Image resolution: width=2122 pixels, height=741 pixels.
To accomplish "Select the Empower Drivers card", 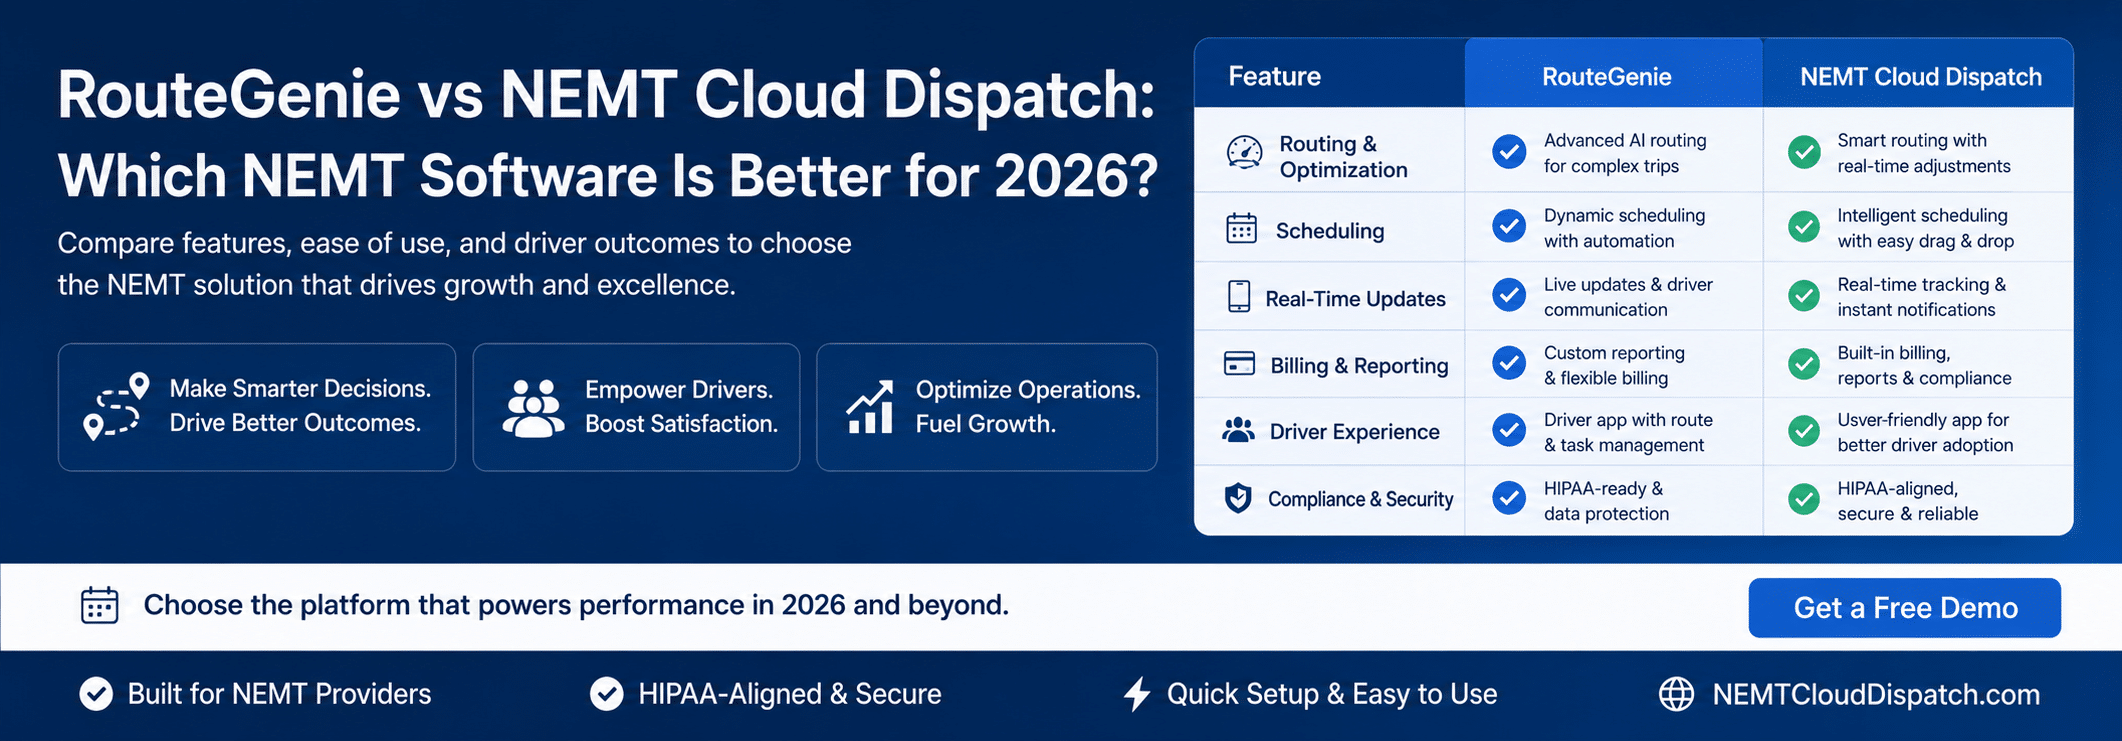I will coord(636,407).
